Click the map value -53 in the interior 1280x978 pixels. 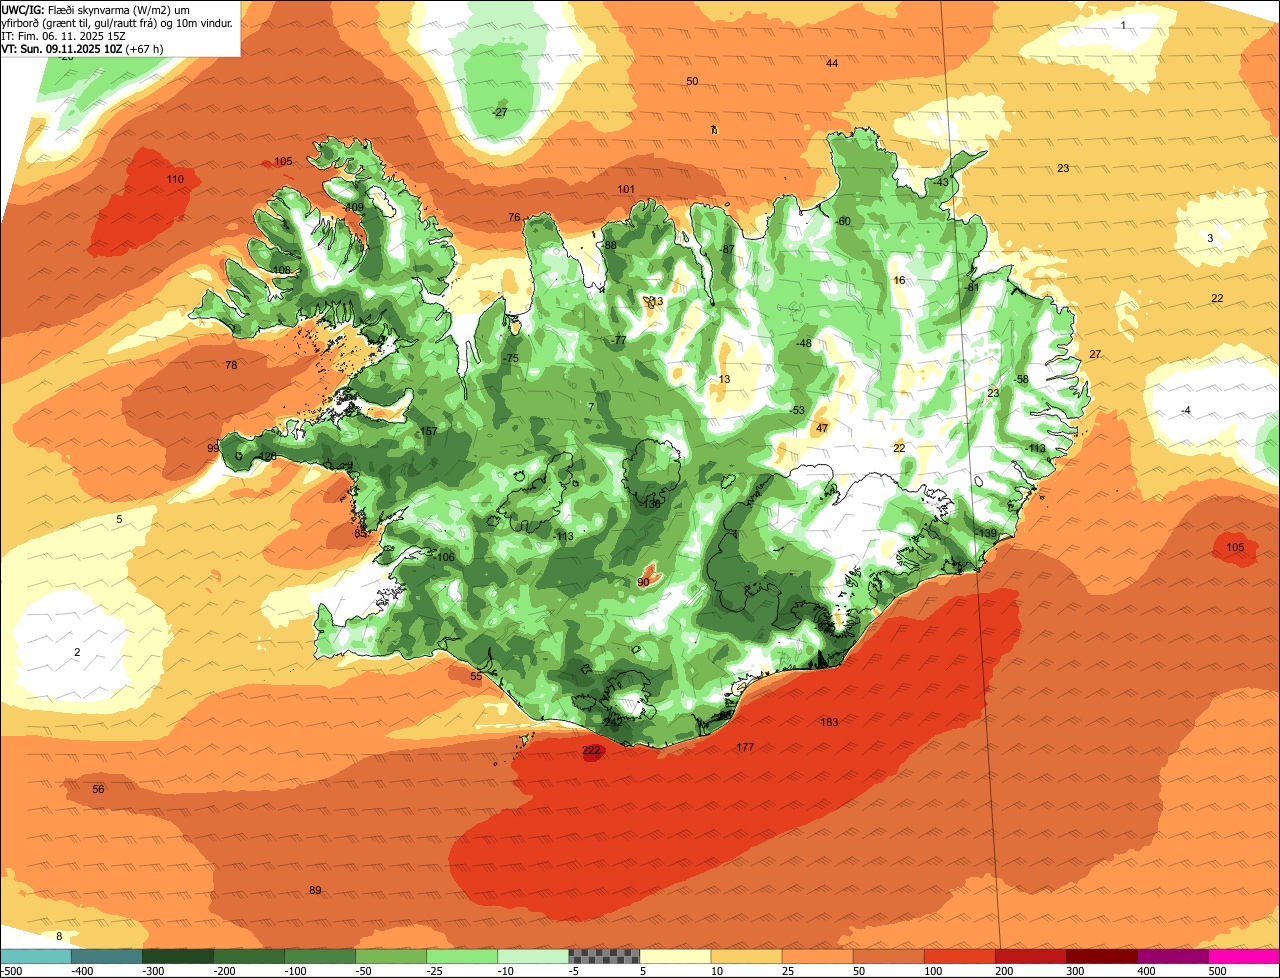pos(796,410)
